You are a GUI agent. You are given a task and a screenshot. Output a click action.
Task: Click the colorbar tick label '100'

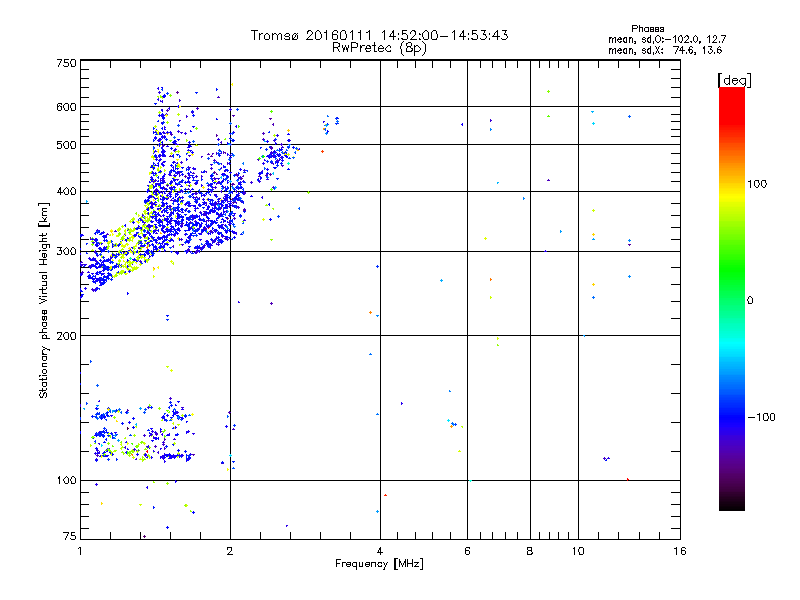pyautogui.click(x=757, y=184)
